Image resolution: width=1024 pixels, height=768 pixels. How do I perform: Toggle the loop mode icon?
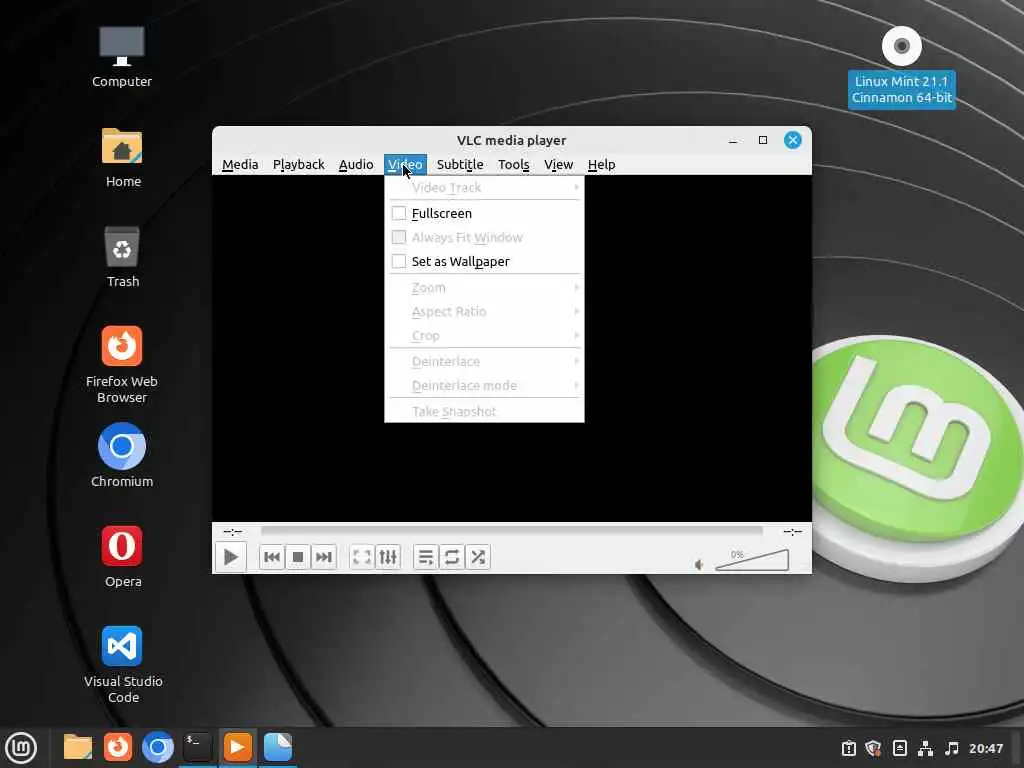(452, 557)
